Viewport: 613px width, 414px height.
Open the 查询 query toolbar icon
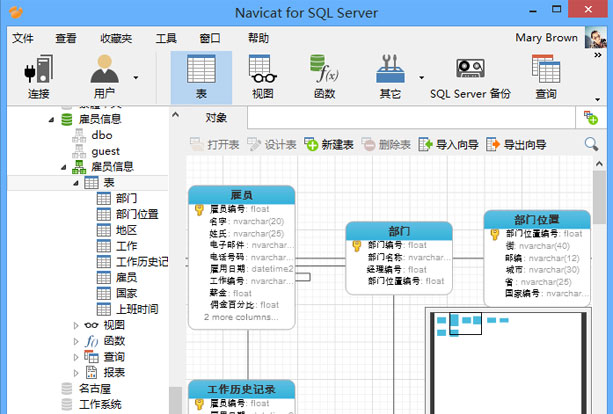(x=546, y=77)
